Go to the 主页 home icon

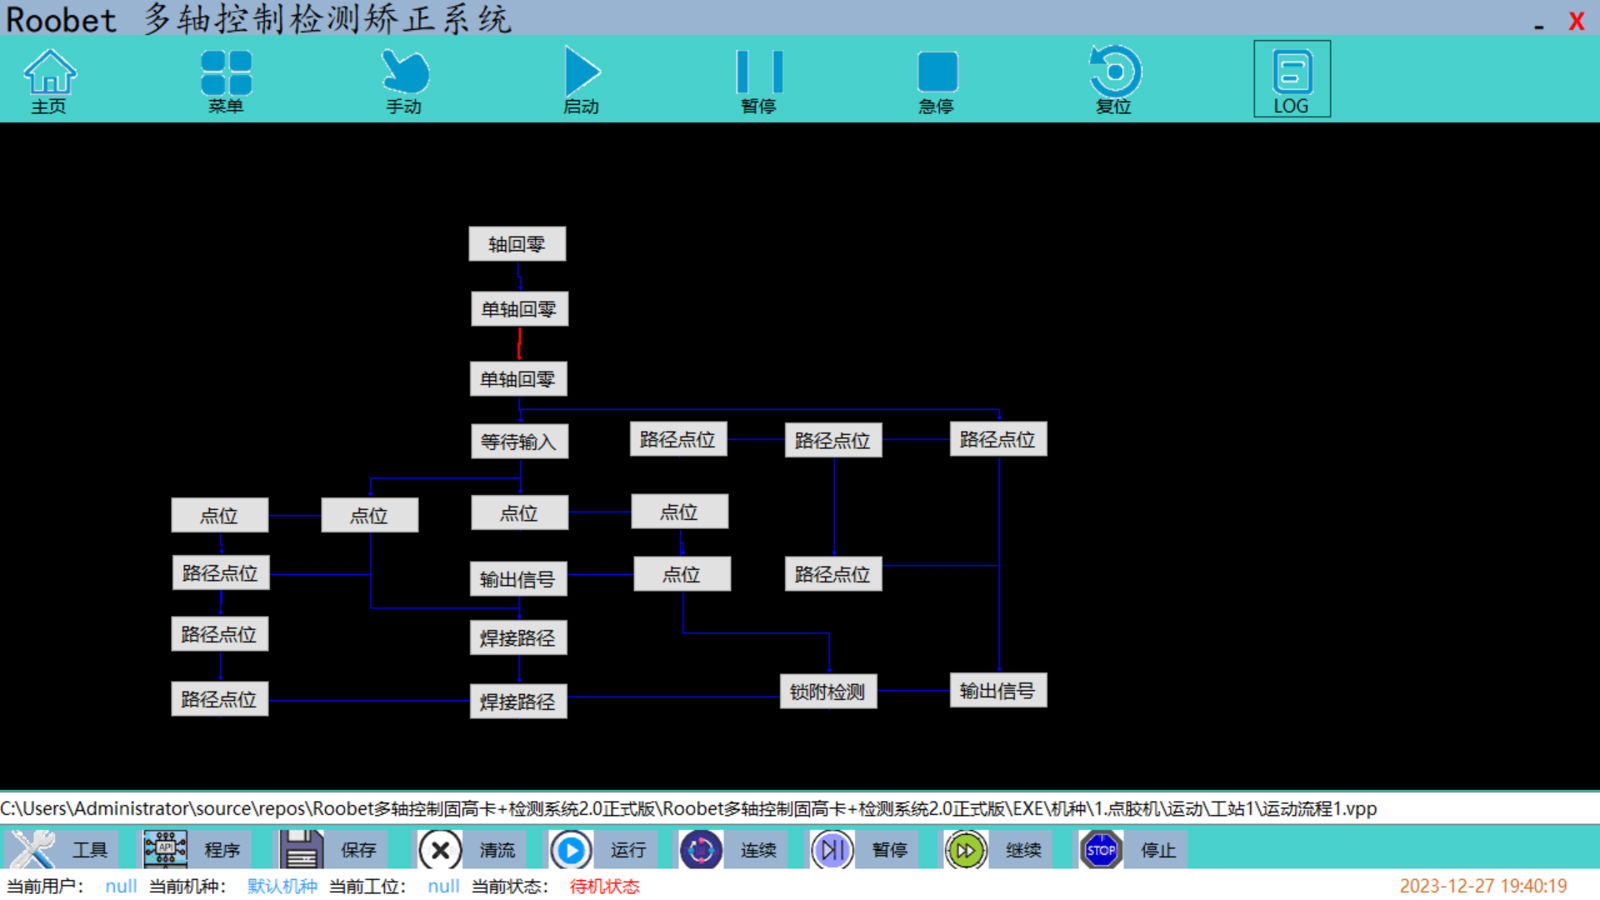pyautogui.click(x=49, y=72)
